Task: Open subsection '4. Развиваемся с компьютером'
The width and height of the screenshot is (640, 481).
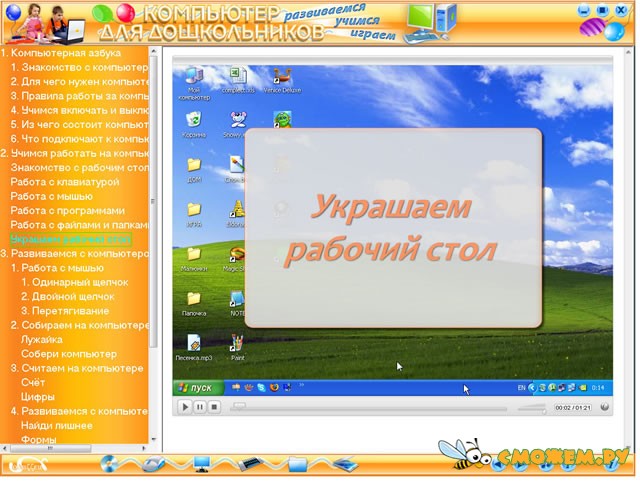Action: pyautogui.click(x=79, y=411)
